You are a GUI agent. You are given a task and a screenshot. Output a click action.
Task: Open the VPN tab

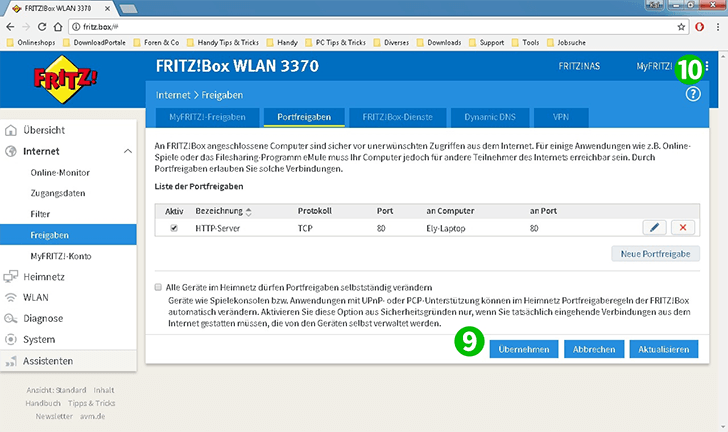click(561, 117)
